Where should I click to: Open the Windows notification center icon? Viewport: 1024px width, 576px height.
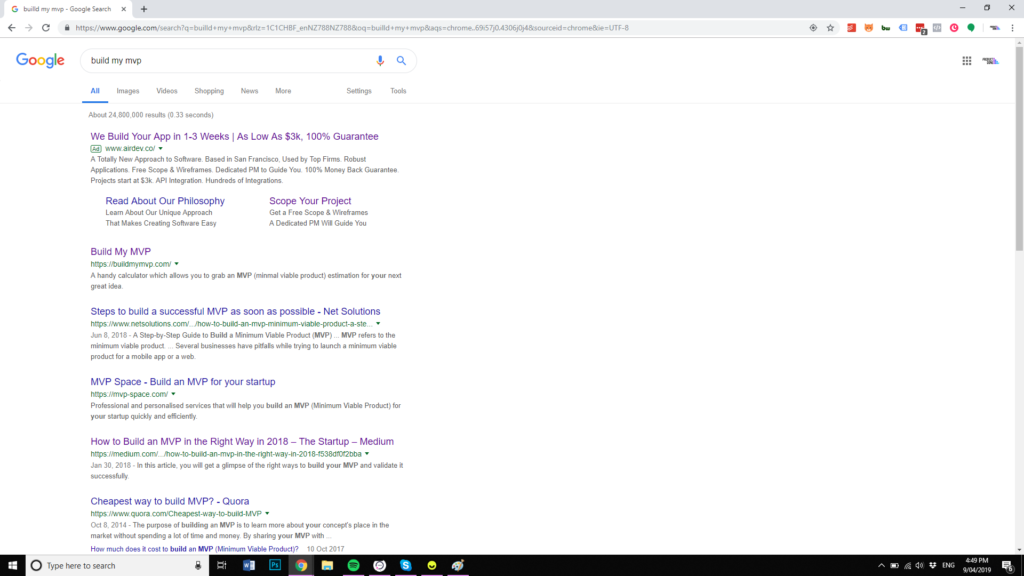[x=1008, y=566]
